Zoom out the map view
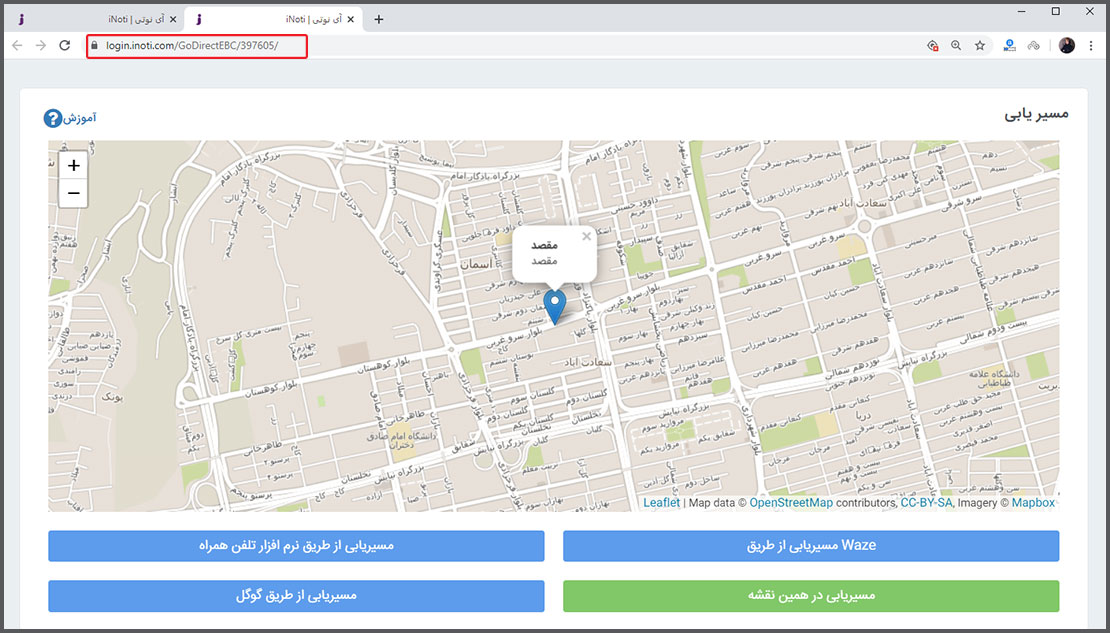The image size is (1110, 633). tap(74, 193)
